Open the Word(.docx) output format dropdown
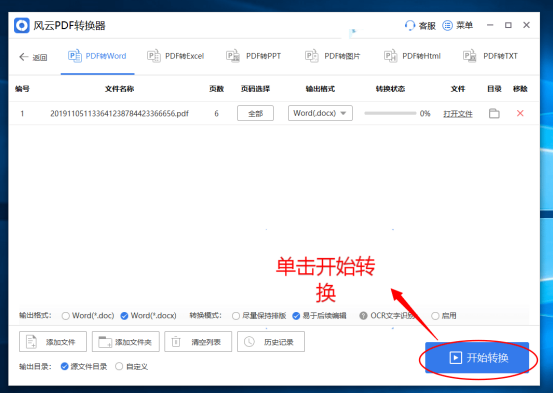 coord(320,113)
